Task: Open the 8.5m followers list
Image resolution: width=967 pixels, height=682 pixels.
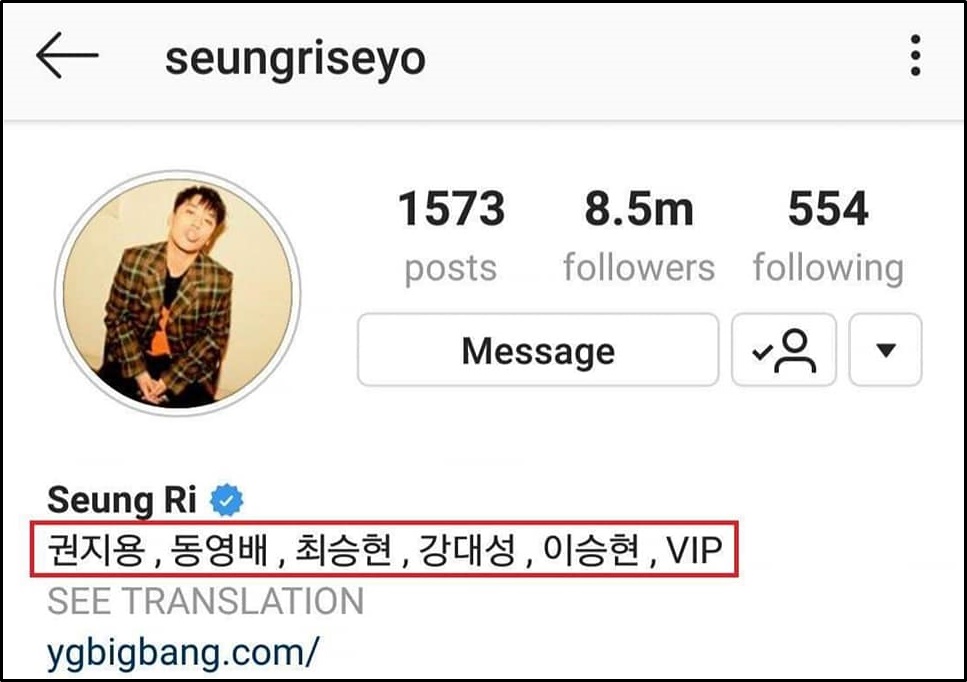Action: (639, 236)
